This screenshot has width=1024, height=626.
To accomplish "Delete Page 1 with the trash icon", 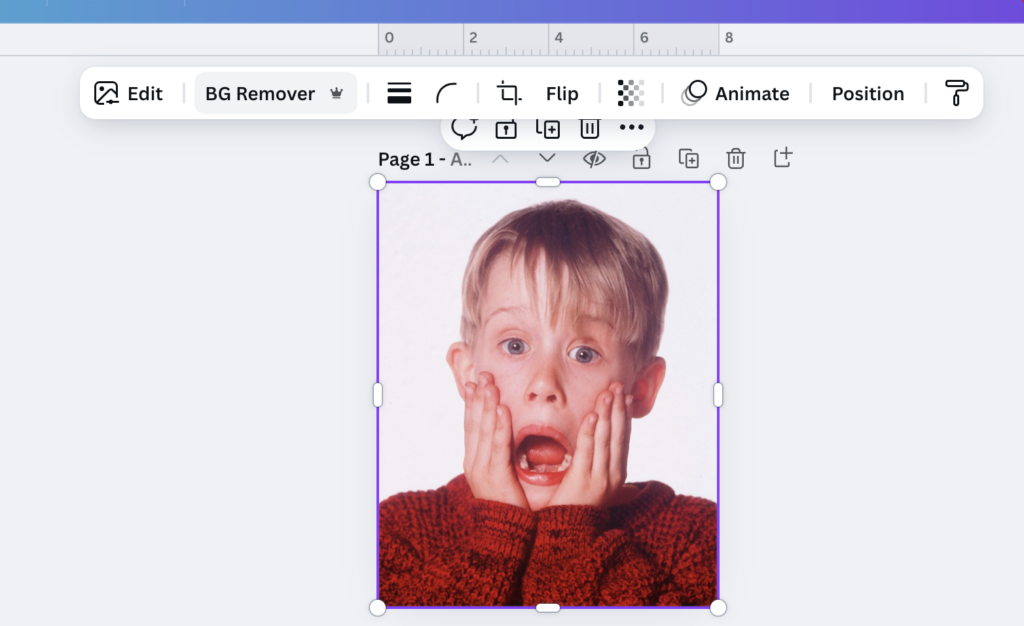I will 736,159.
